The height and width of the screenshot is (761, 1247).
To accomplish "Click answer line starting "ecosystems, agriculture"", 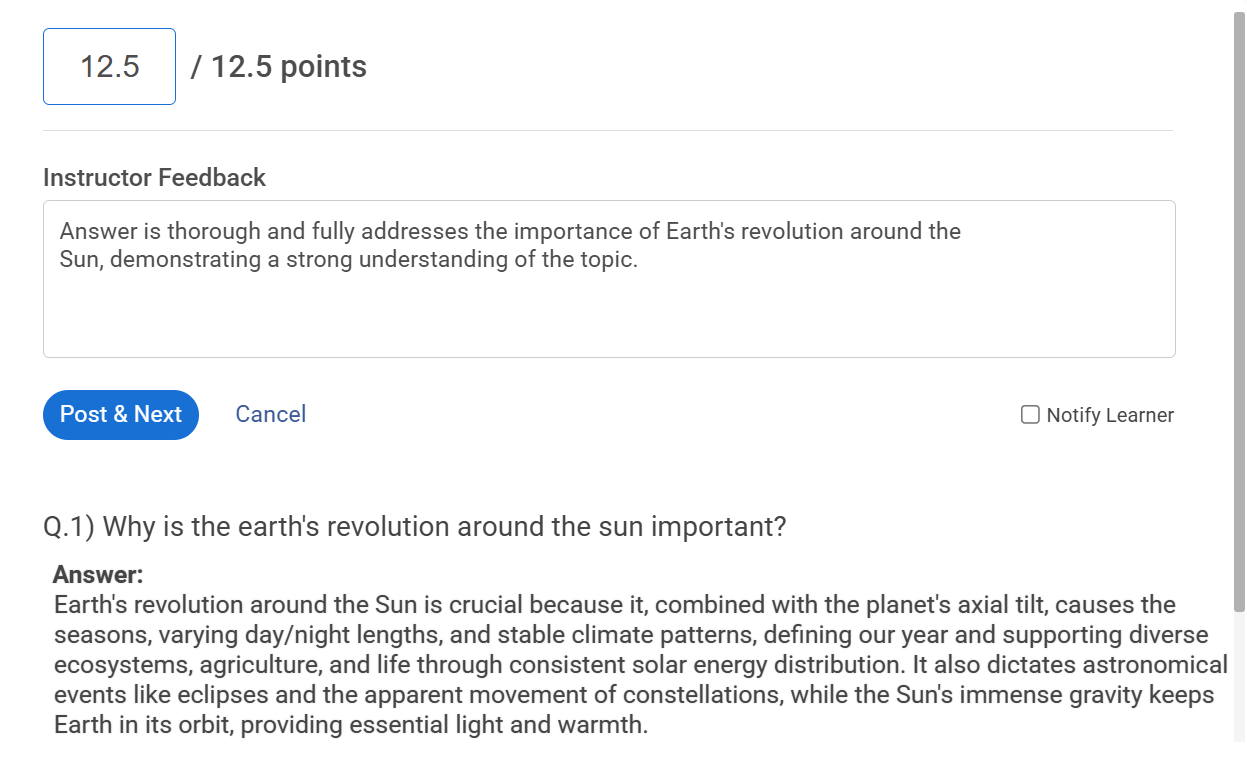I will pyautogui.click(x=640, y=665).
